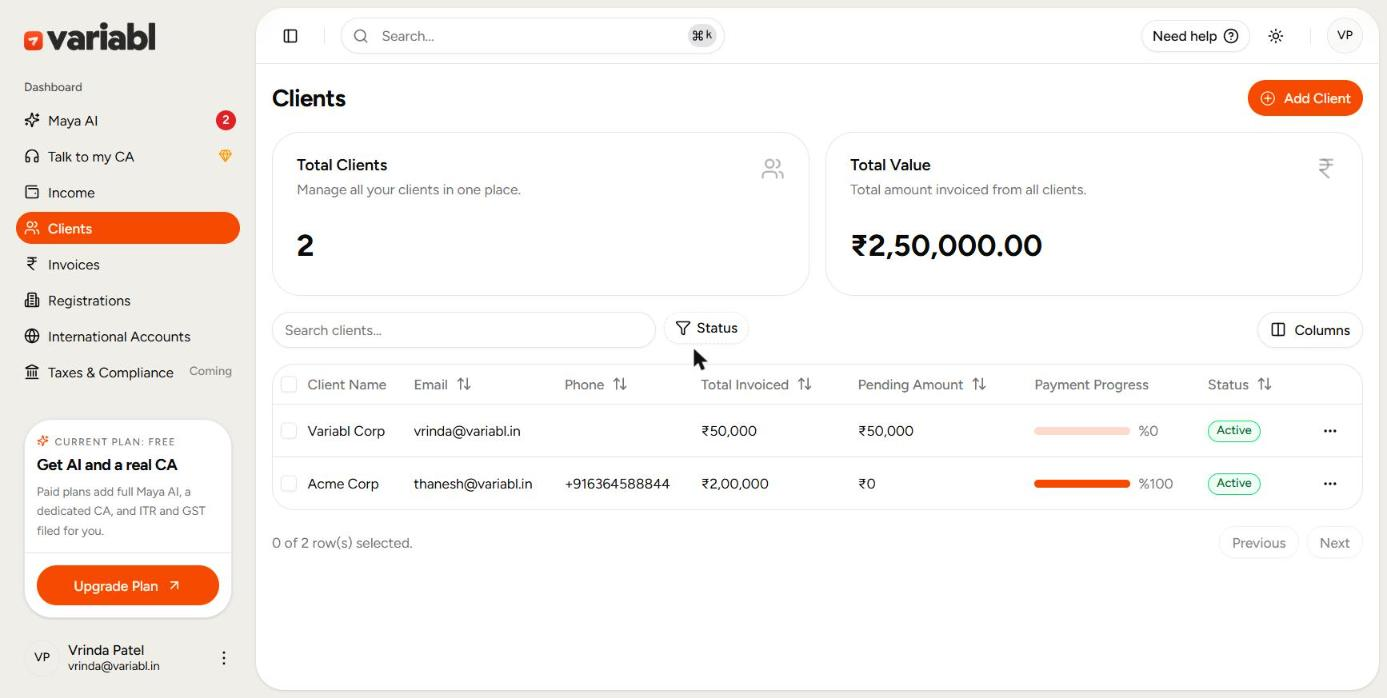This screenshot has height=698, width=1387.
Task: Click the search magnifier icon
Action: point(361,36)
